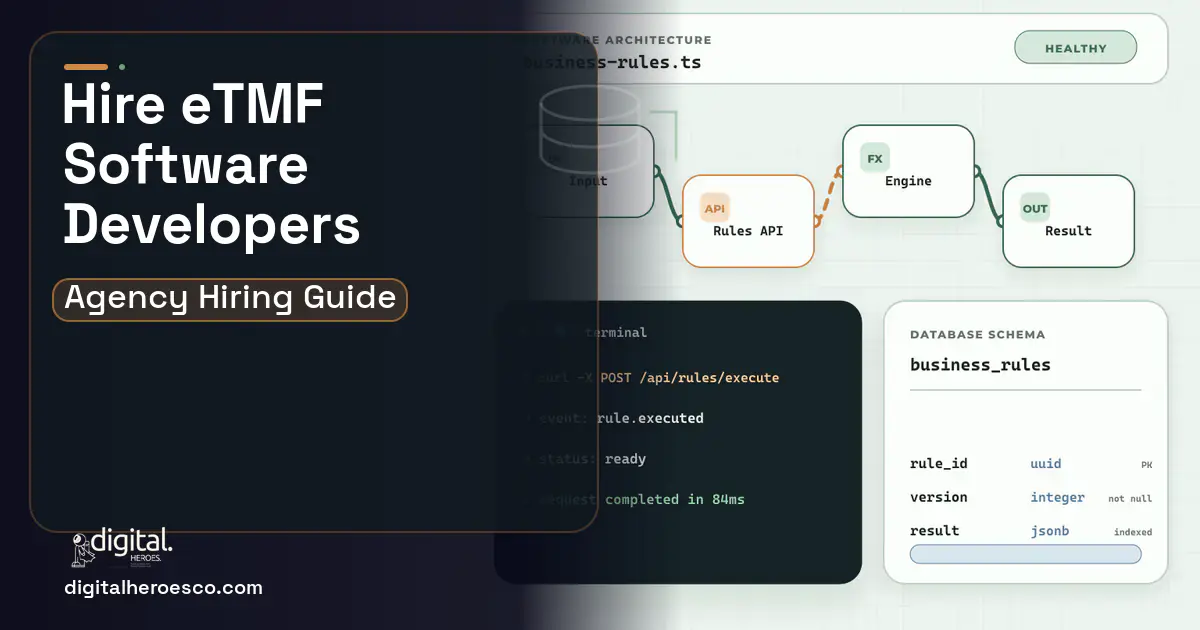Click the HEALTHY status badge
Image resolution: width=1200 pixels, height=630 pixels.
click(1076, 48)
